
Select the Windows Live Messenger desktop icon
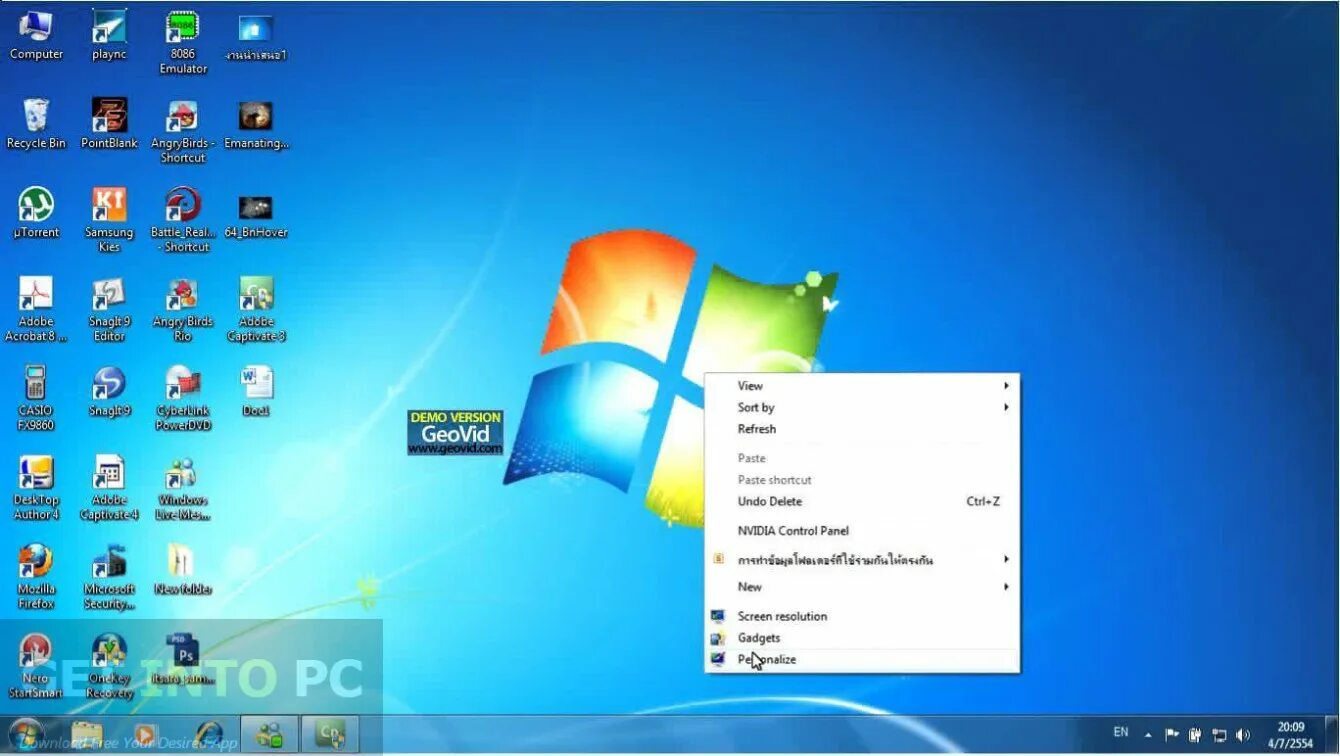[x=183, y=488]
